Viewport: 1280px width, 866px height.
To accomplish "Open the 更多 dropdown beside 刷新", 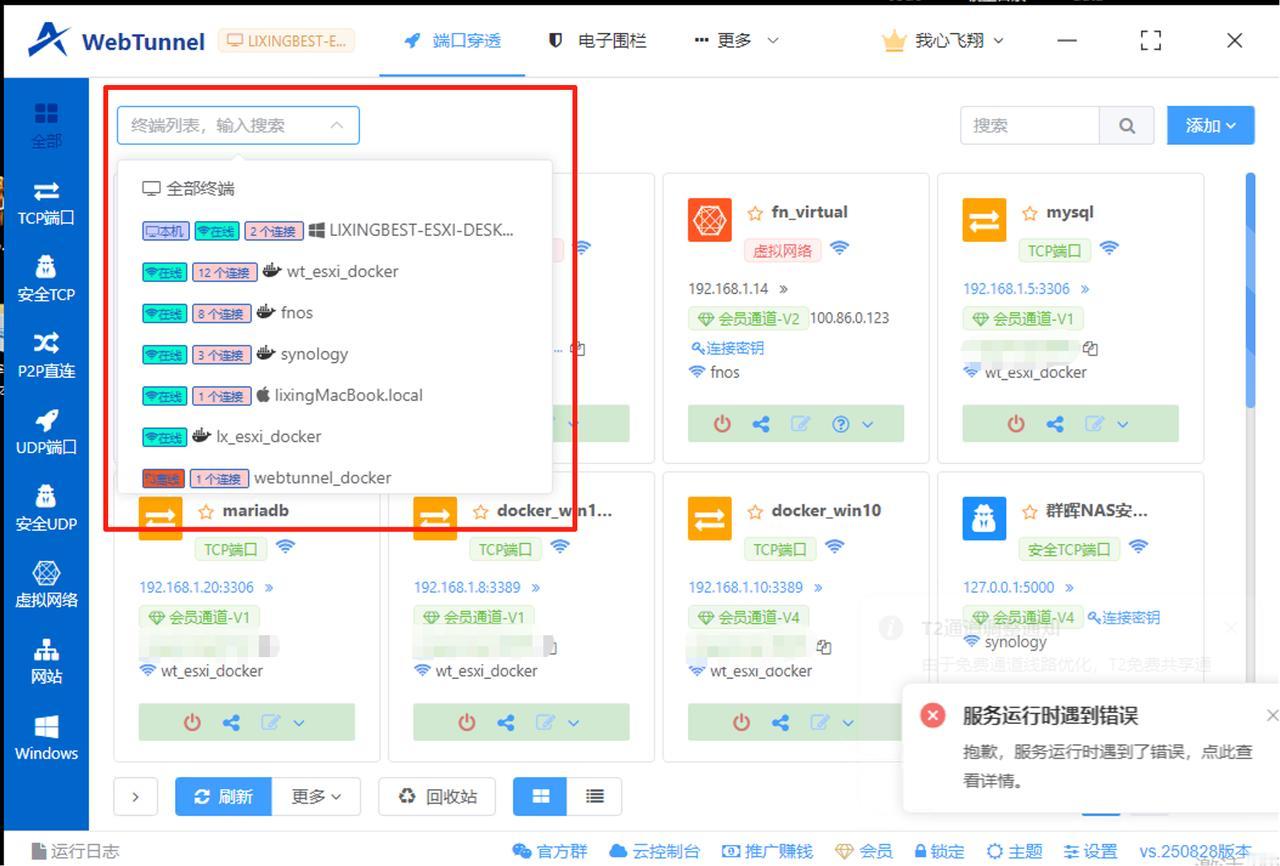I will pyautogui.click(x=316, y=796).
